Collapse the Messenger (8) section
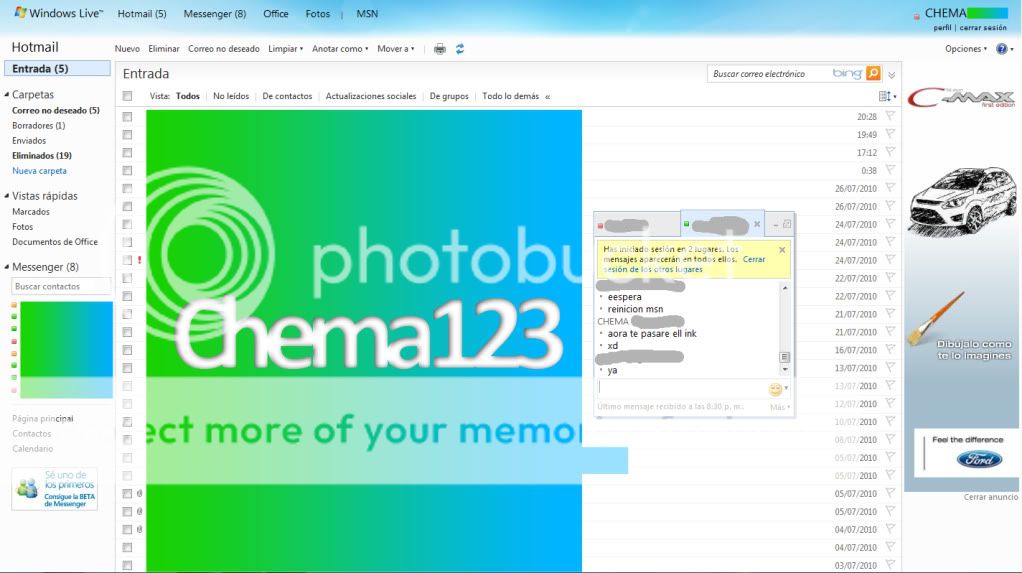The height and width of the screenshot is (573, 1022). click(7, 267)
